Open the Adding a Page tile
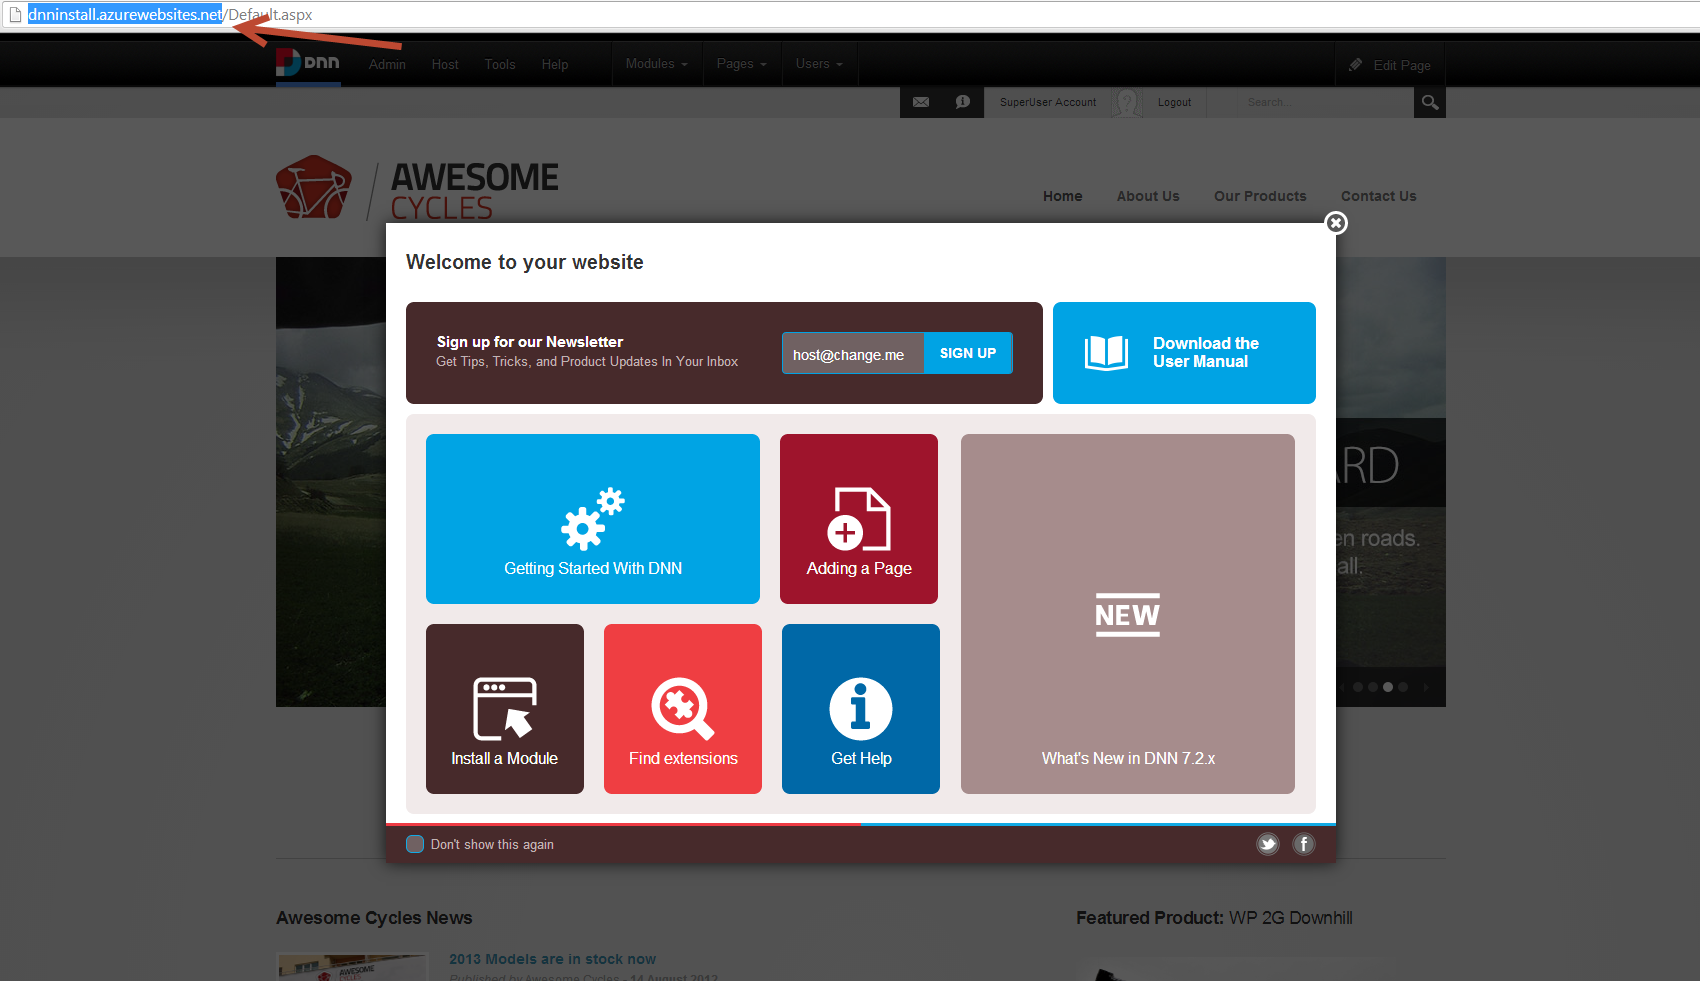The width and height of the screenshot is (1700, 981). tap(859, 519)
